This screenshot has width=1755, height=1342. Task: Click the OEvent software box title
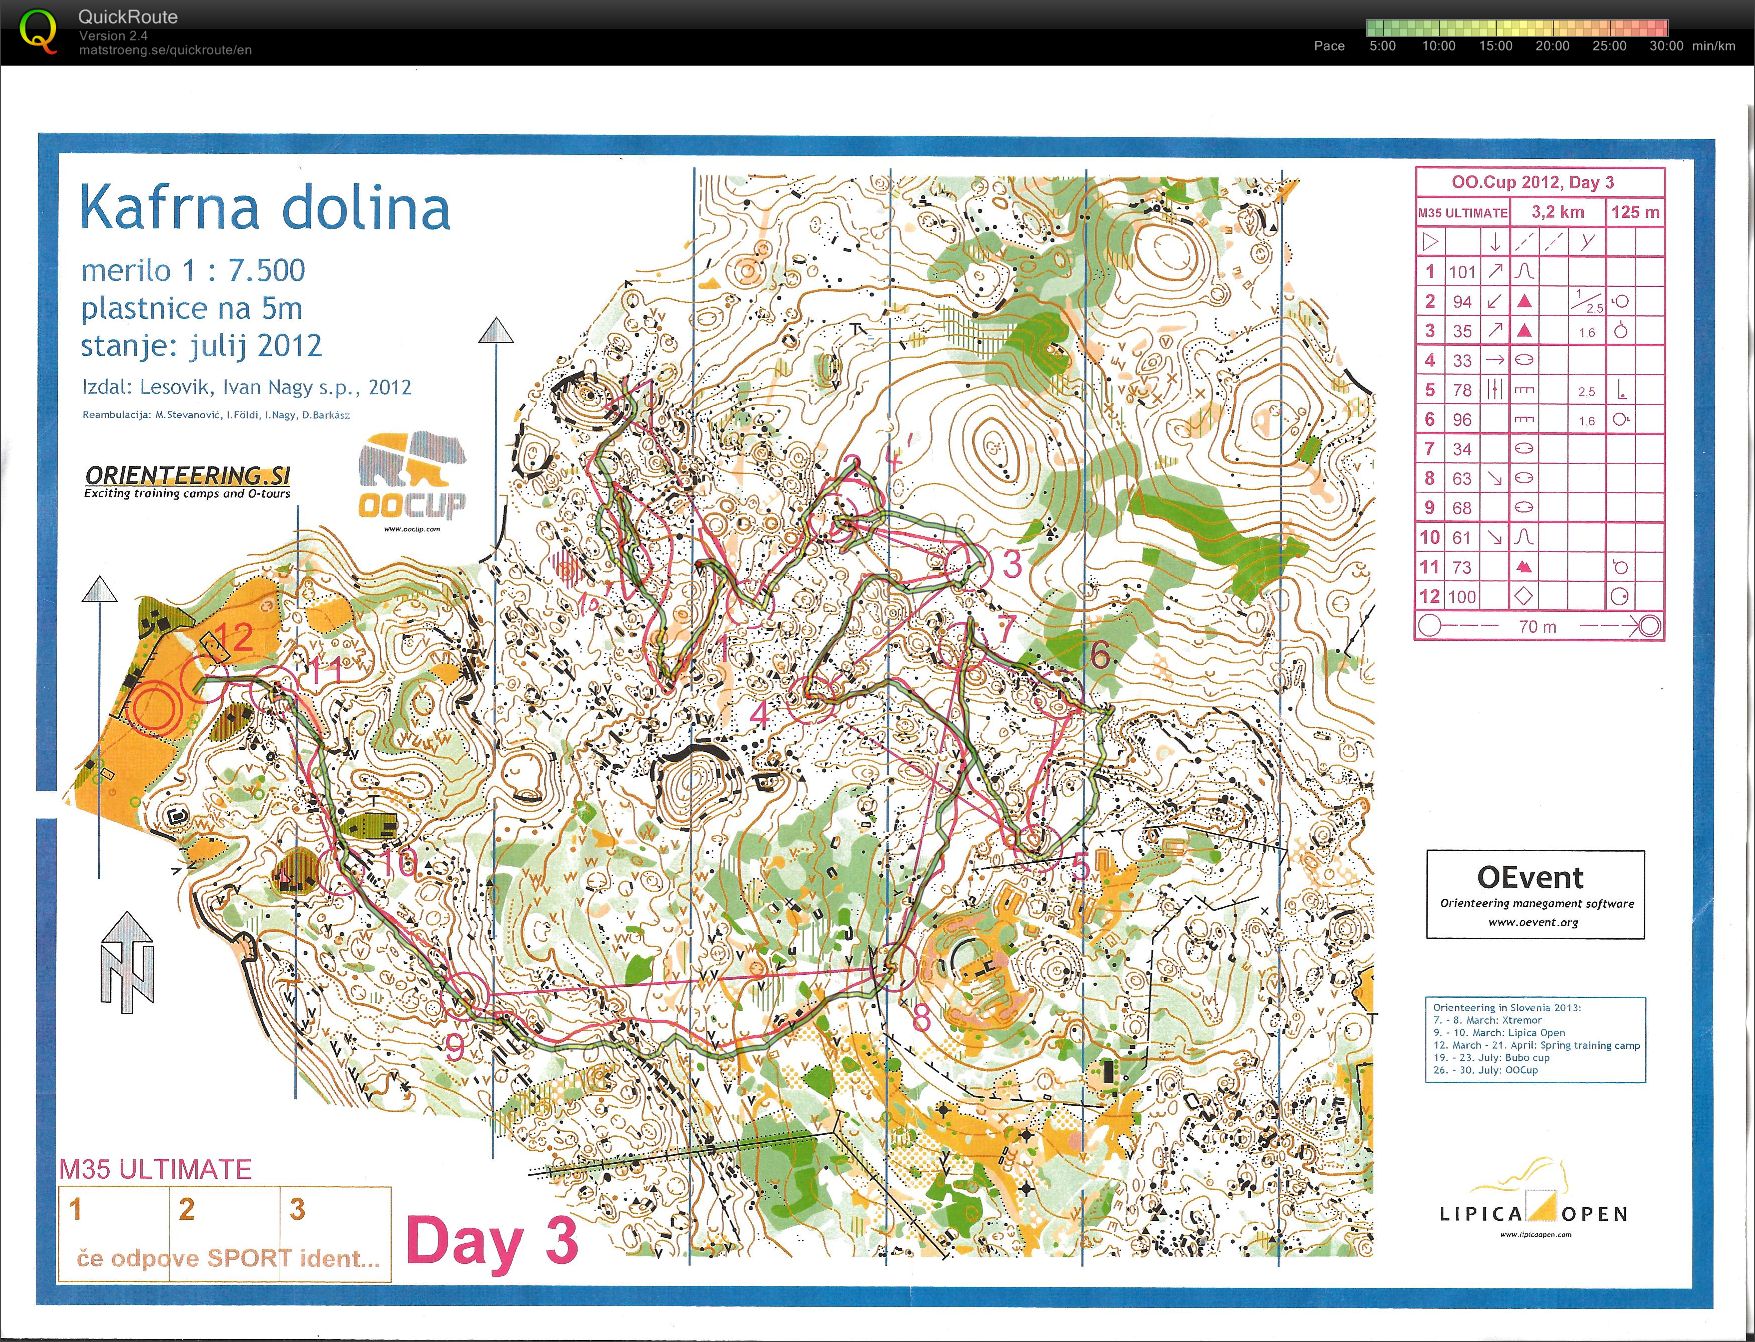click(1530, 877)
